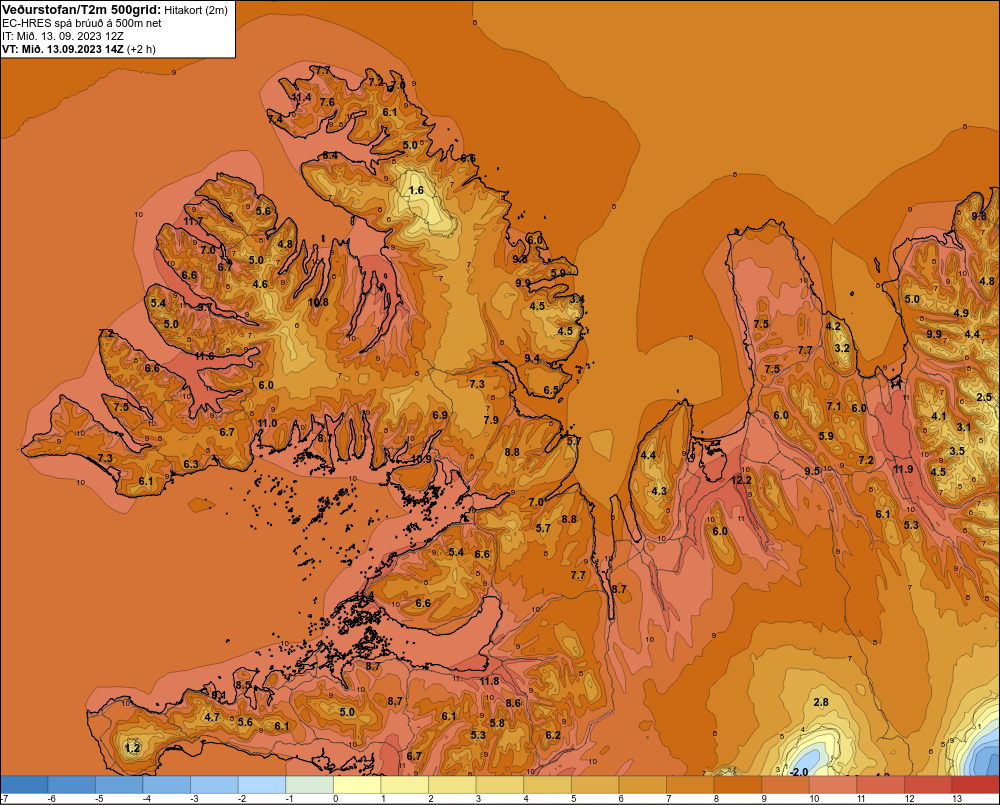The image size is (1000, 805).
Task: Click the '4.2' temperature value
Action: click(833, 327)
